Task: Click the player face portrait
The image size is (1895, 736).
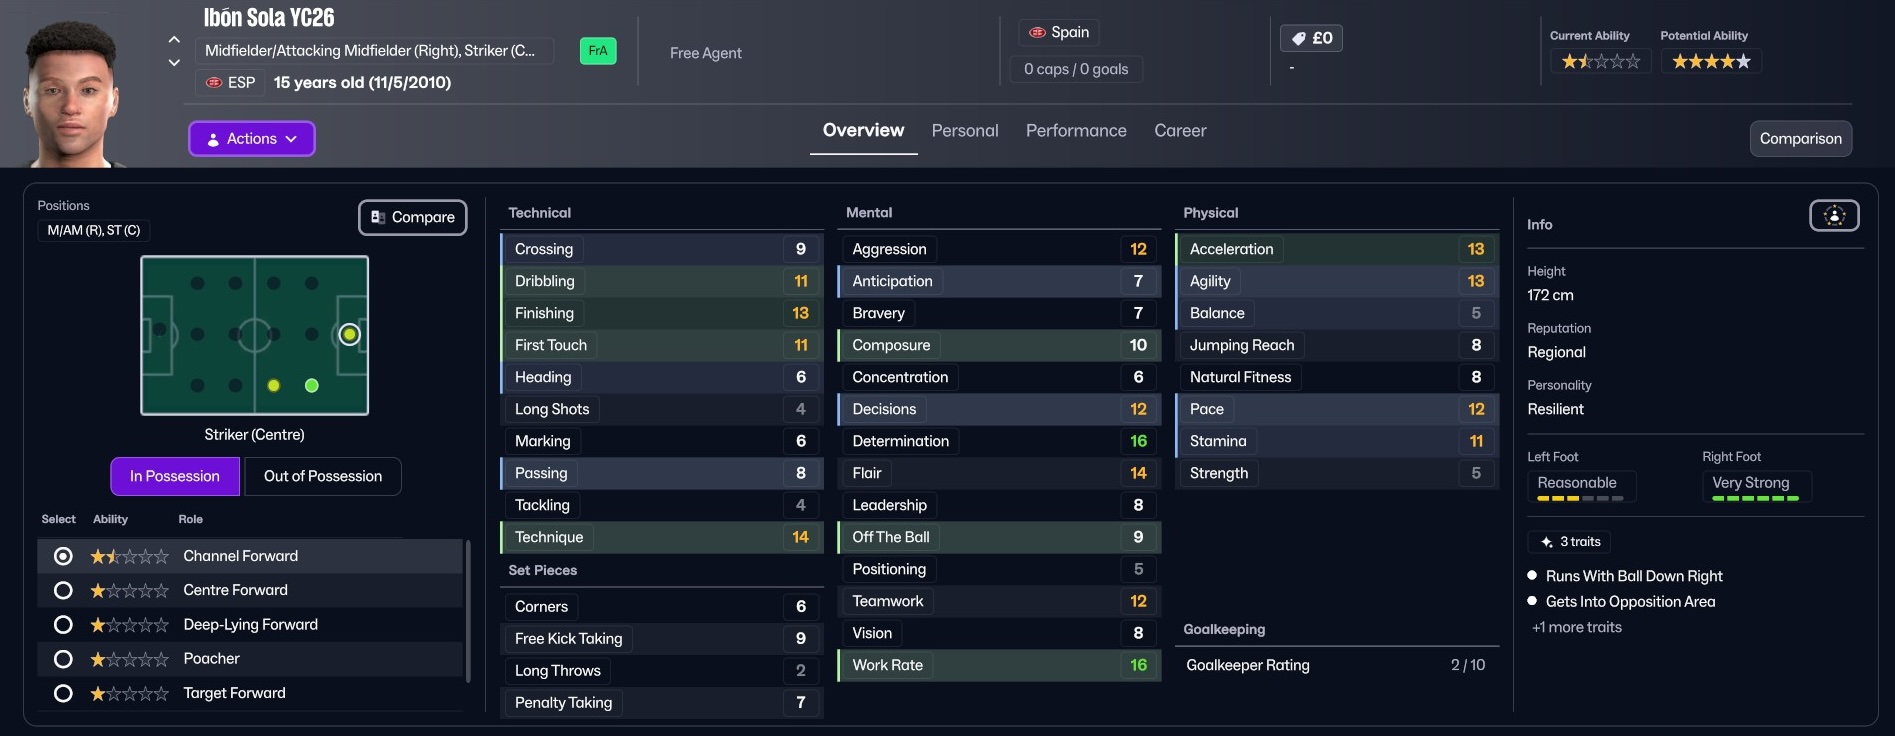Action: (x=70, y=95)
